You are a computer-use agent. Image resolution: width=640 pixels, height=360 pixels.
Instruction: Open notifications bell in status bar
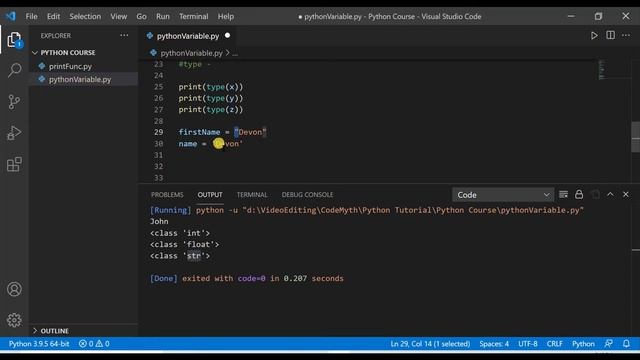click(626, 344)
